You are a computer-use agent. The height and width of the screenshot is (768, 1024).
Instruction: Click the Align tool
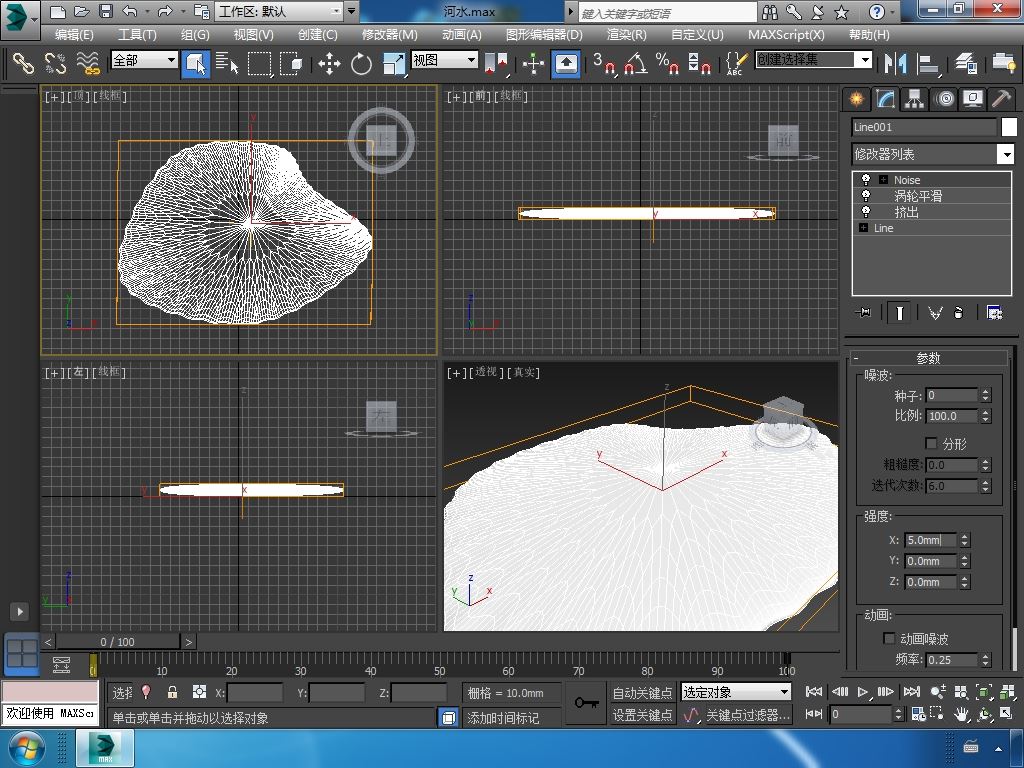pos(927,63)
